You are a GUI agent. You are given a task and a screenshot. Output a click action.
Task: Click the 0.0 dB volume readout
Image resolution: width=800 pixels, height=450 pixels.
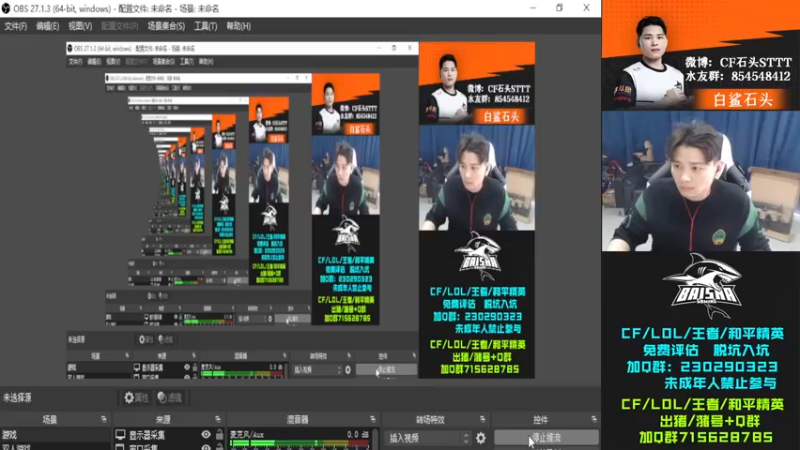point(358,434)
